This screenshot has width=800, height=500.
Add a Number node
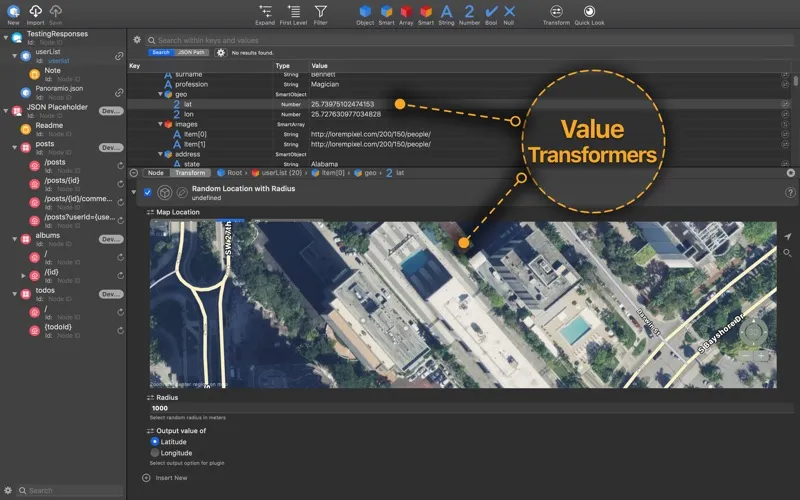click(469, 11)
